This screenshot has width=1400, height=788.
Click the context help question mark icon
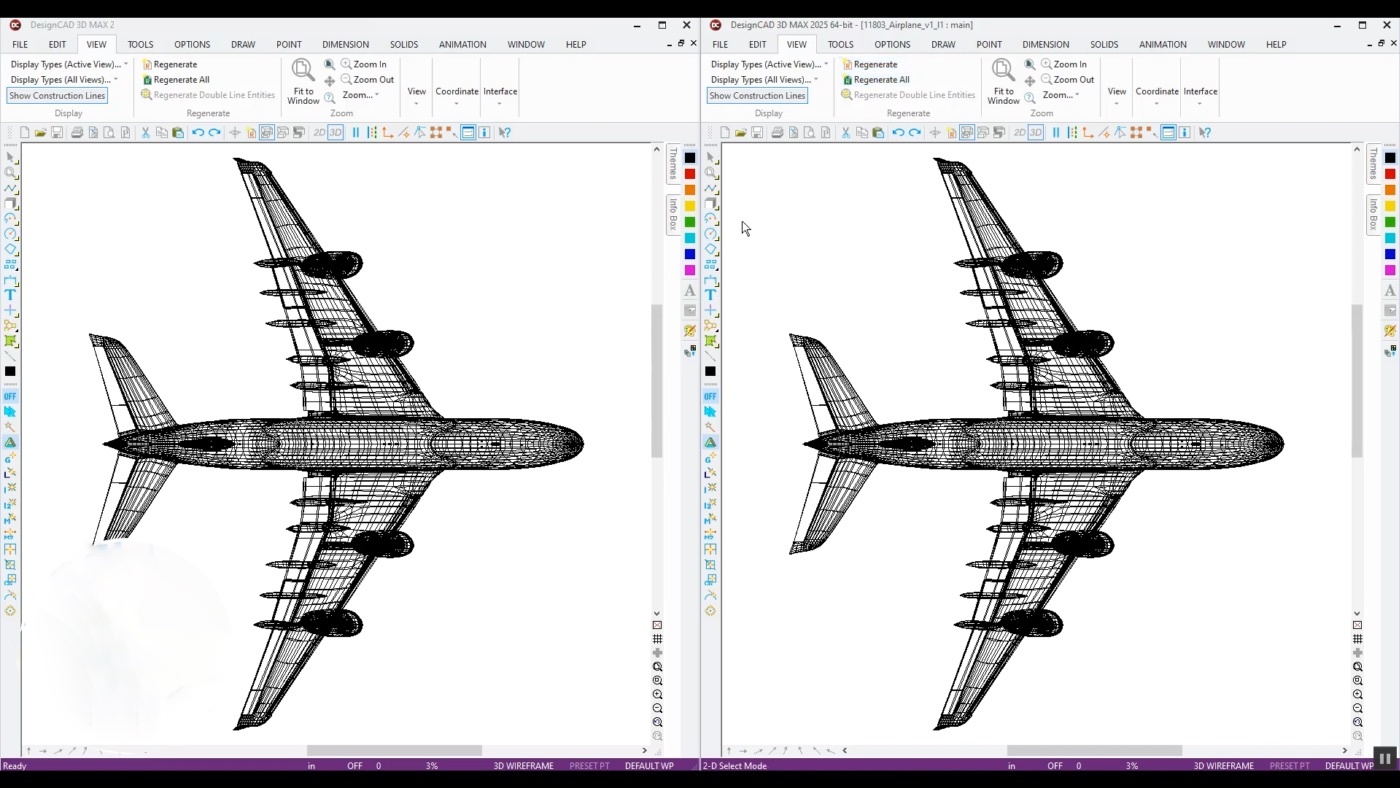[506, 131]
